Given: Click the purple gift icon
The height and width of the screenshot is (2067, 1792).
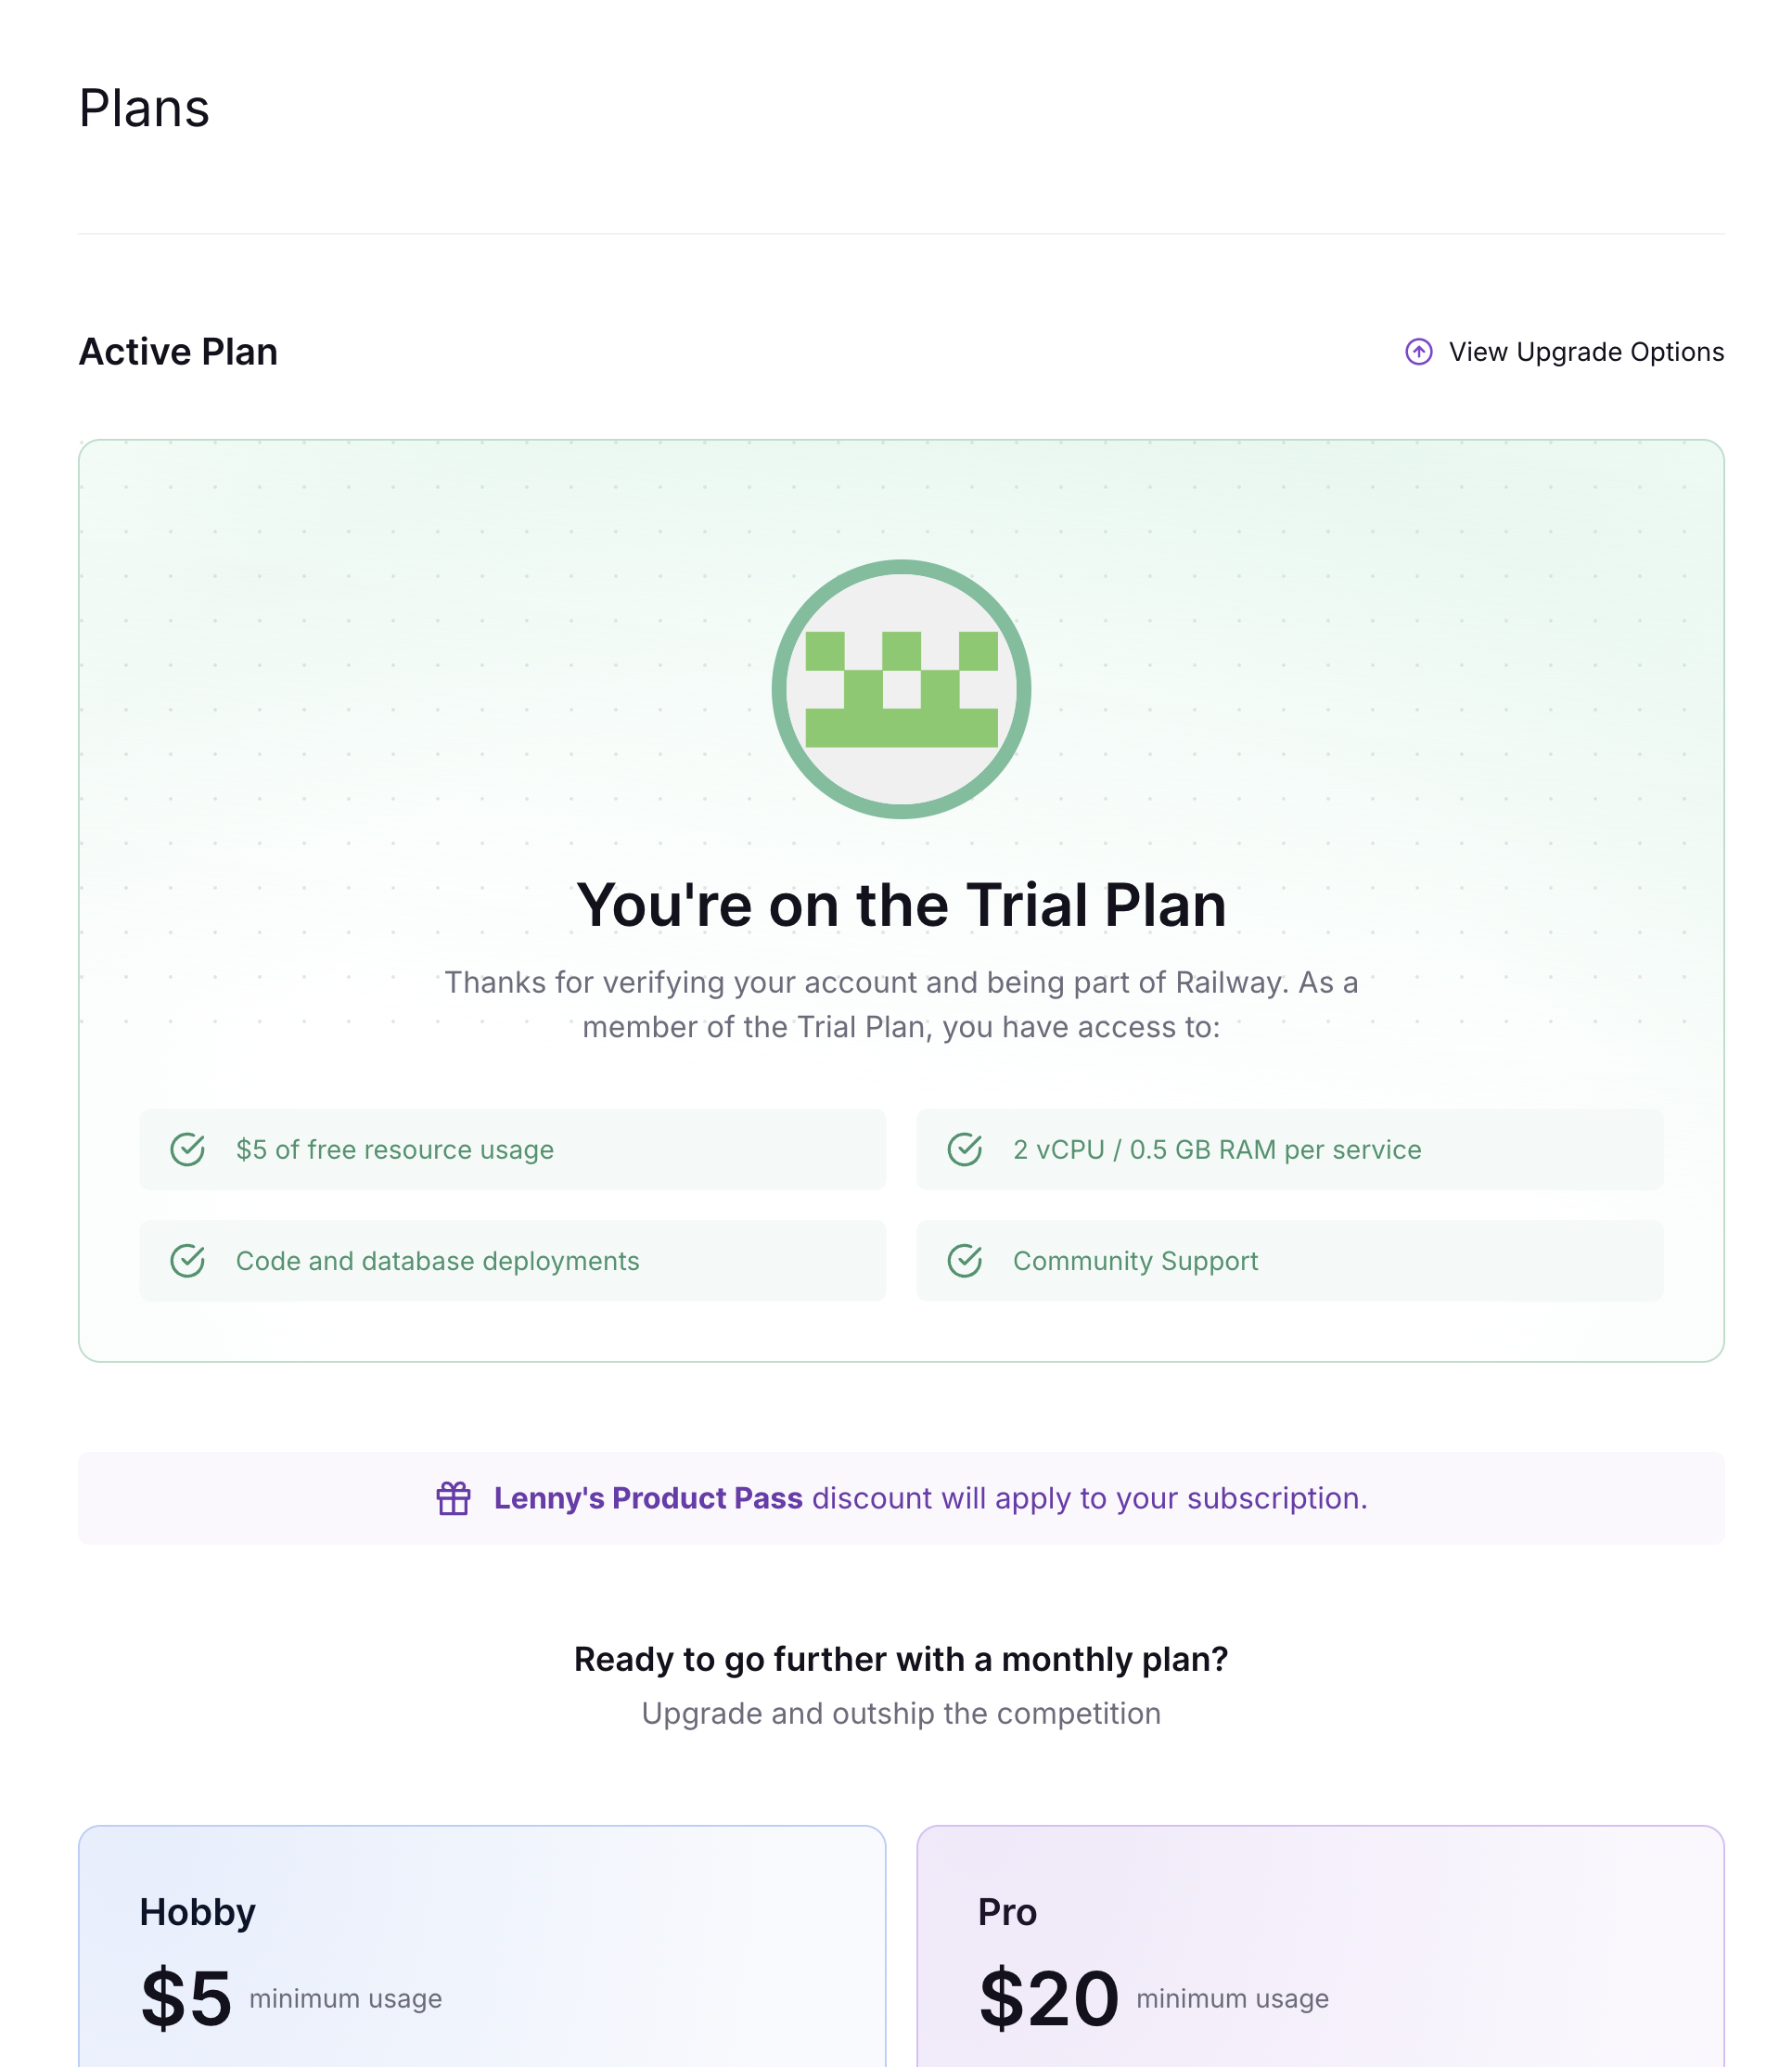Looking at the screenshot, I should 455,1498.
